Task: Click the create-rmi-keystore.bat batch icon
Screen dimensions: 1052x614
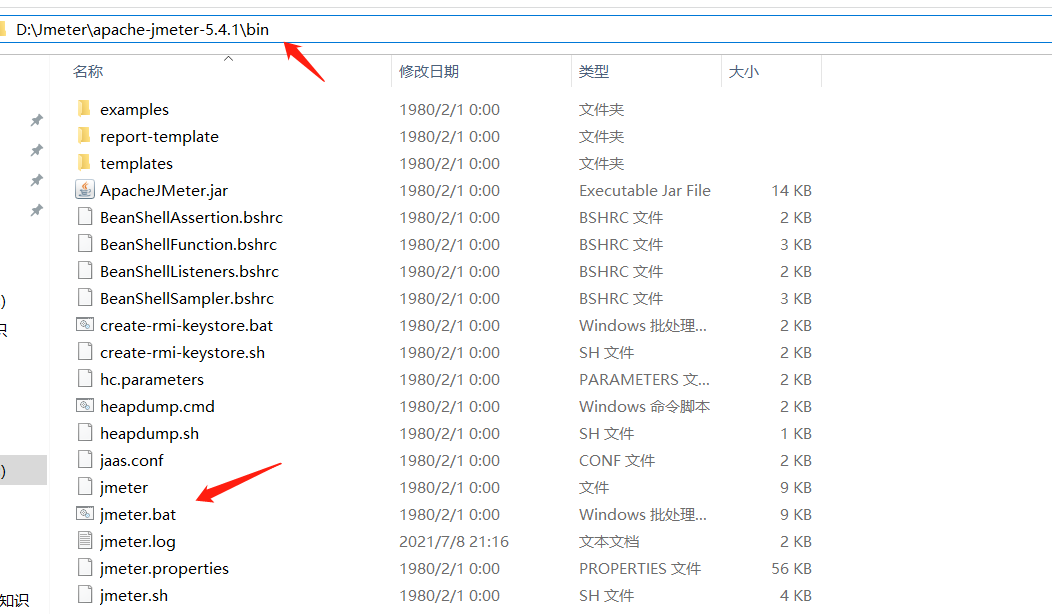Action: [x=85, y=325]
